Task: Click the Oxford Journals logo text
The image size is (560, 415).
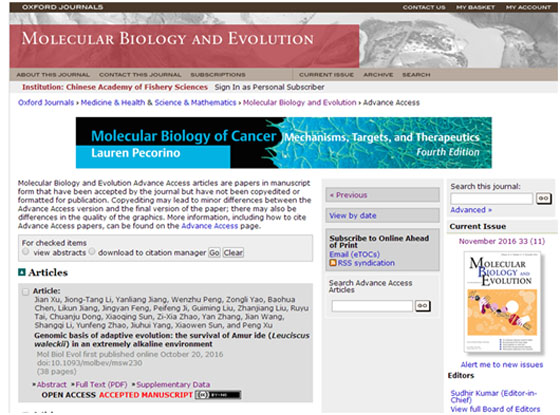Action: pyautogui.click(x=62, y=7)
